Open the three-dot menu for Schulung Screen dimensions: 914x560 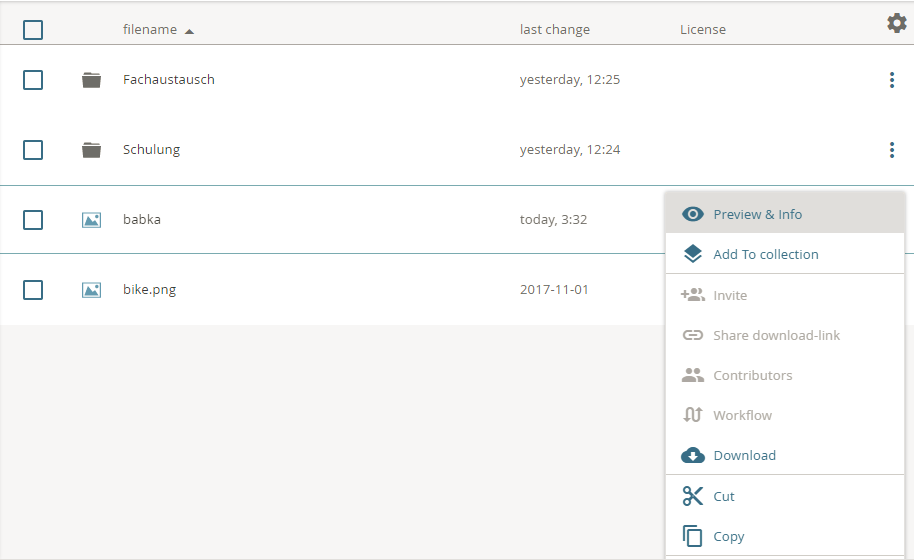coord(891,150)
